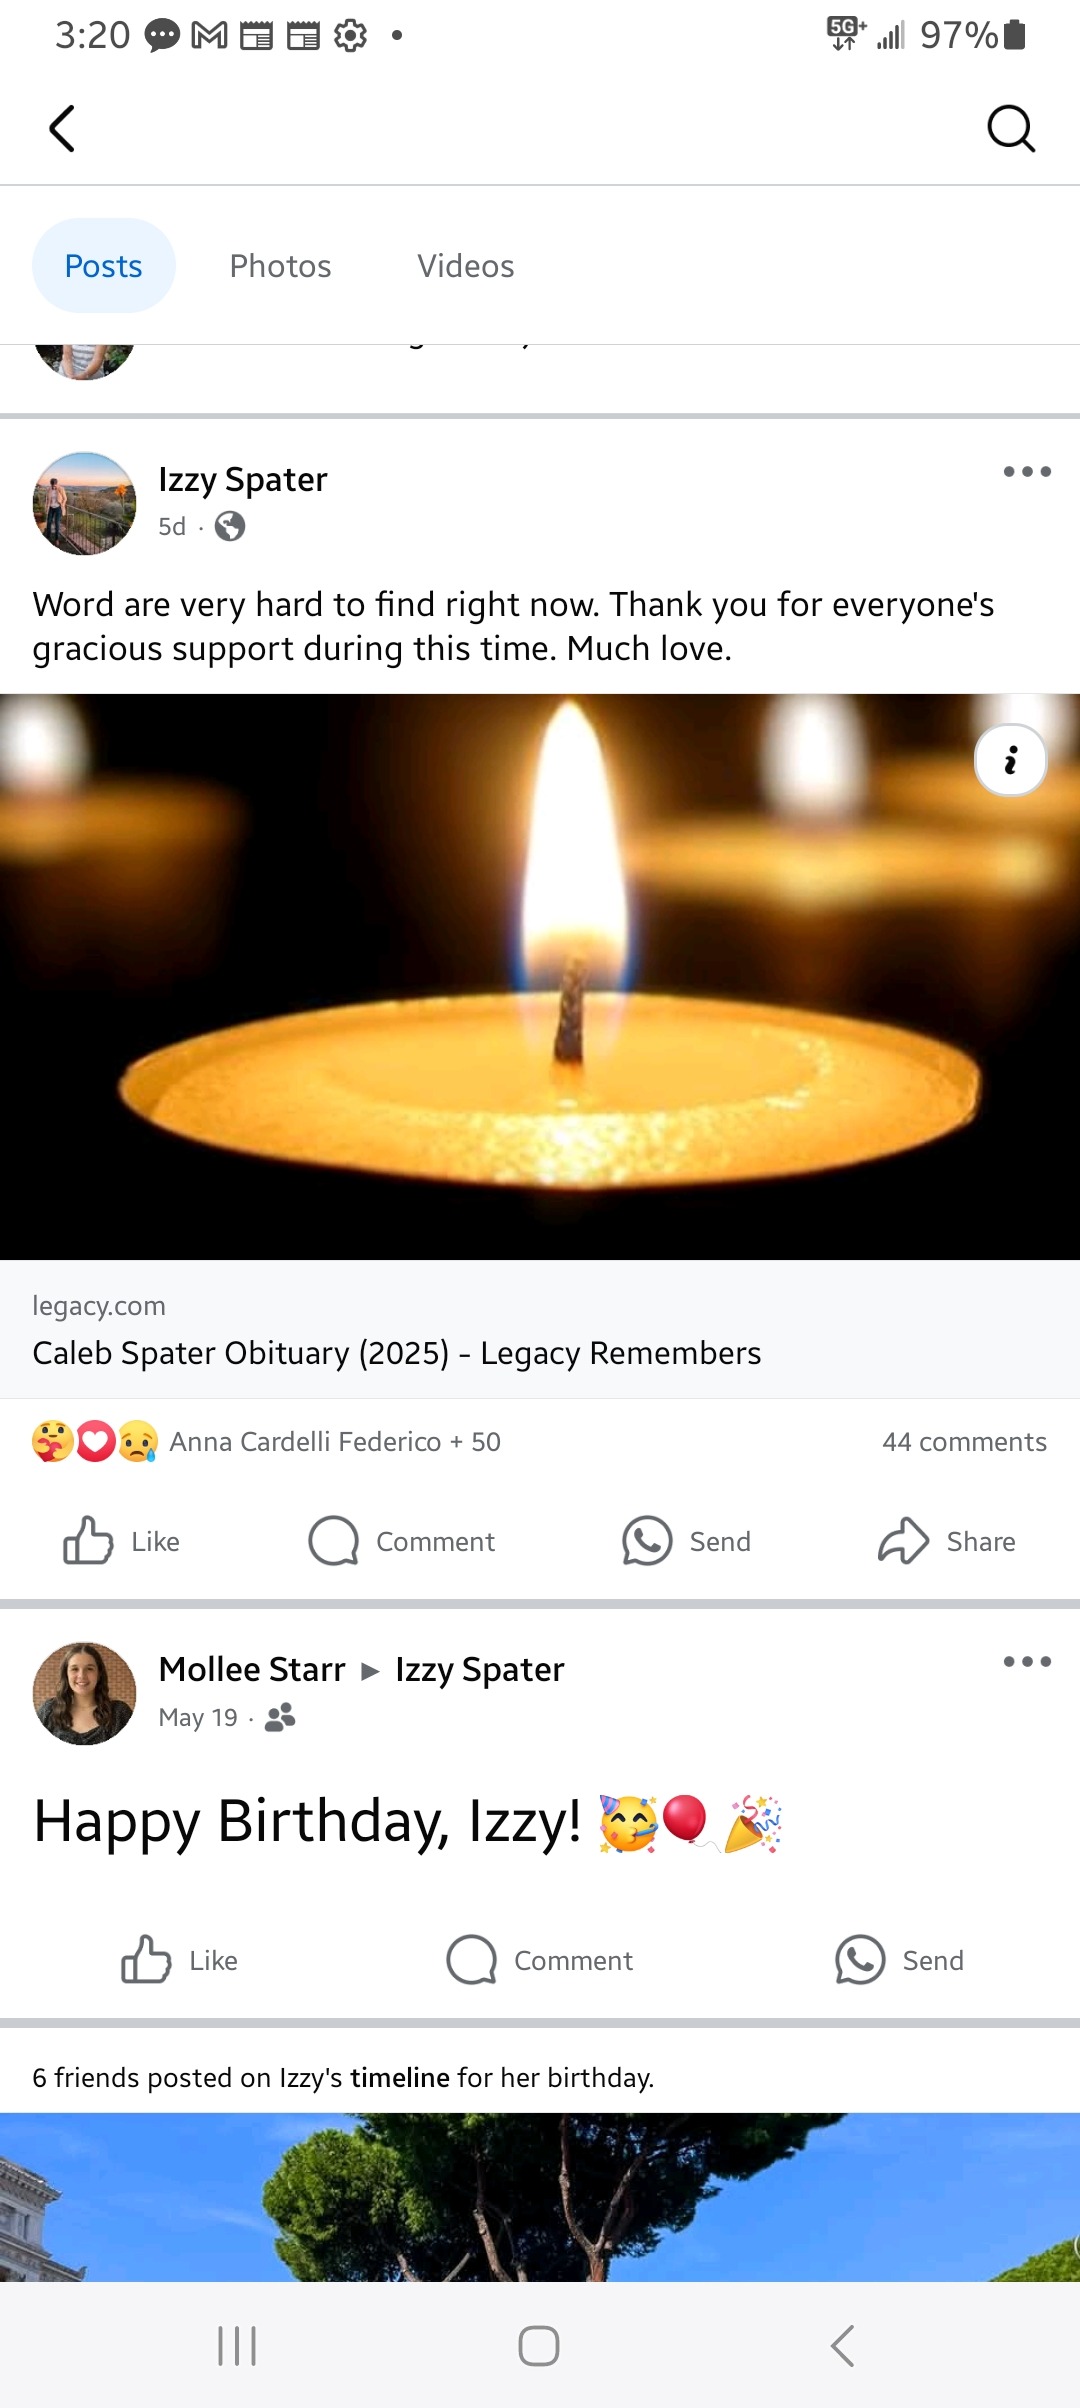Share Izzy Spater's candle post

click(947, 1541)
